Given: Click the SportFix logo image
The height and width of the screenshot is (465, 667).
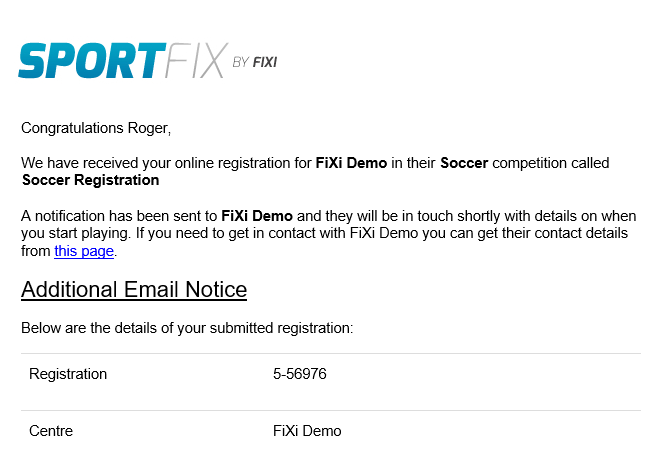Looking at the screenshot, I should [148, 60].
